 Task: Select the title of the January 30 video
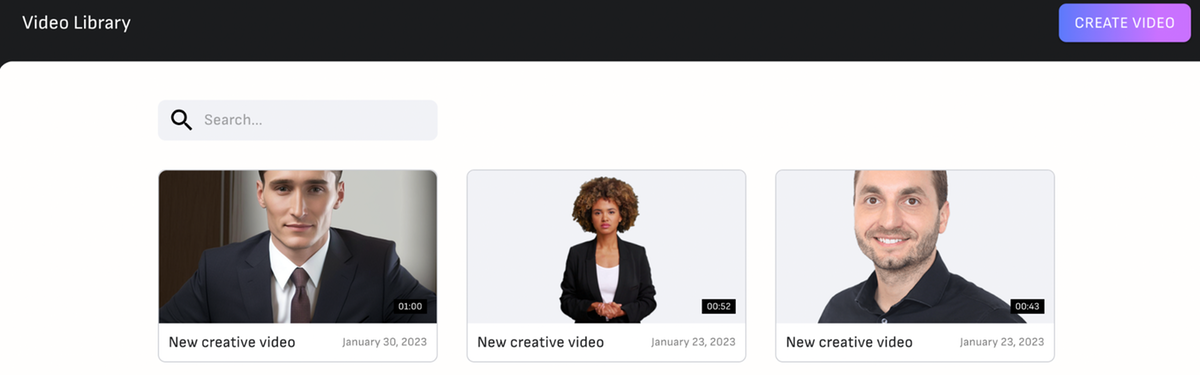tap(232, 342)
